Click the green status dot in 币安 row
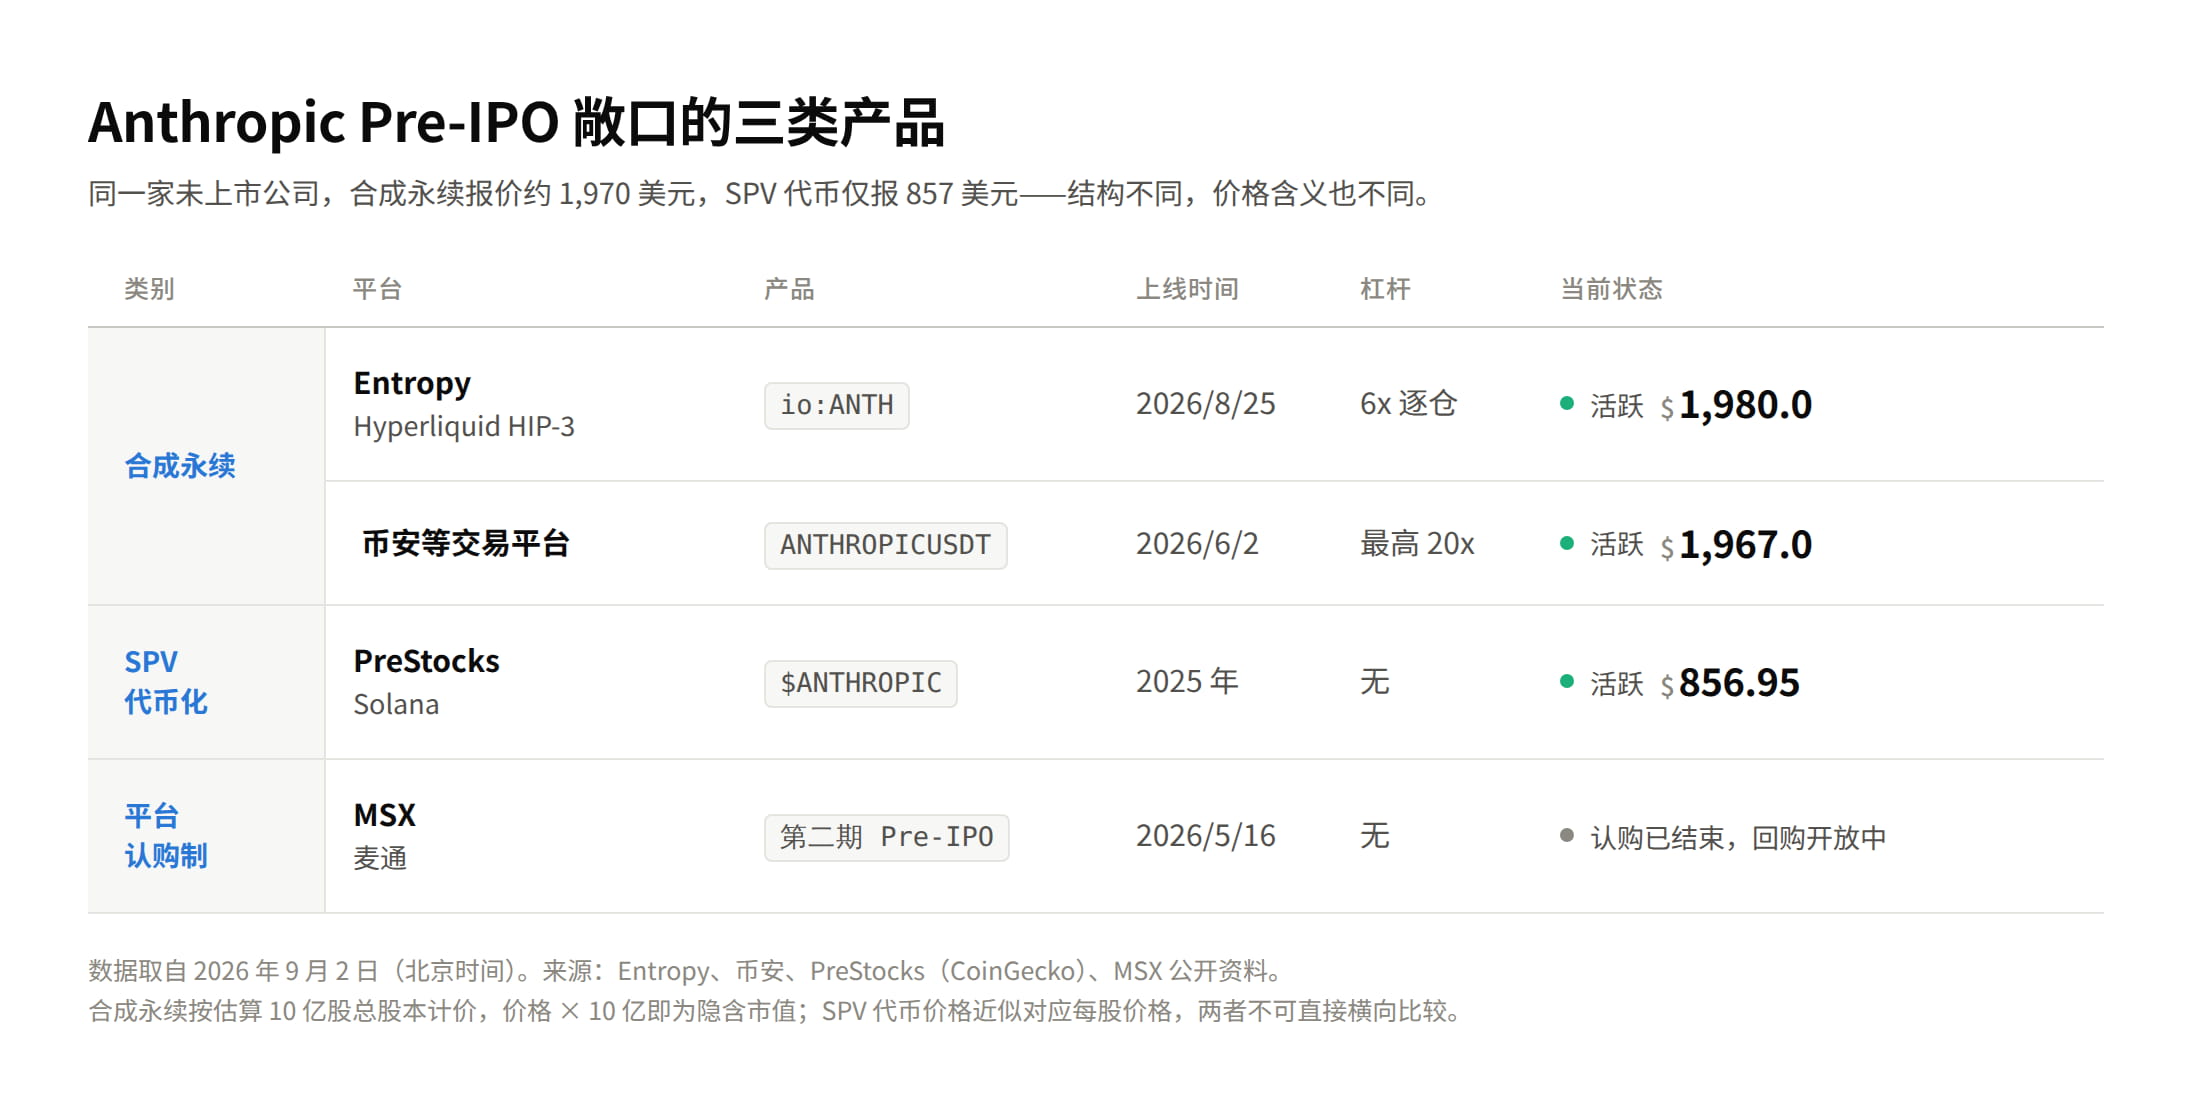 [x=1567, y=543]
